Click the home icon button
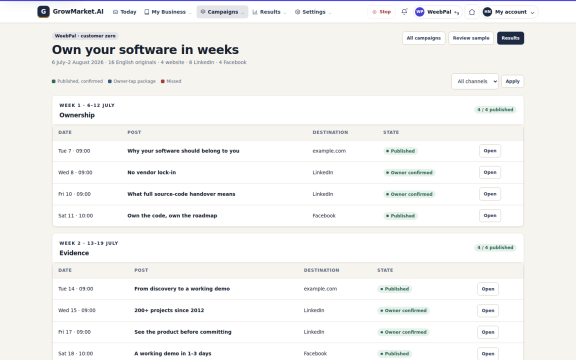576x360 pixels. point(472,12)
